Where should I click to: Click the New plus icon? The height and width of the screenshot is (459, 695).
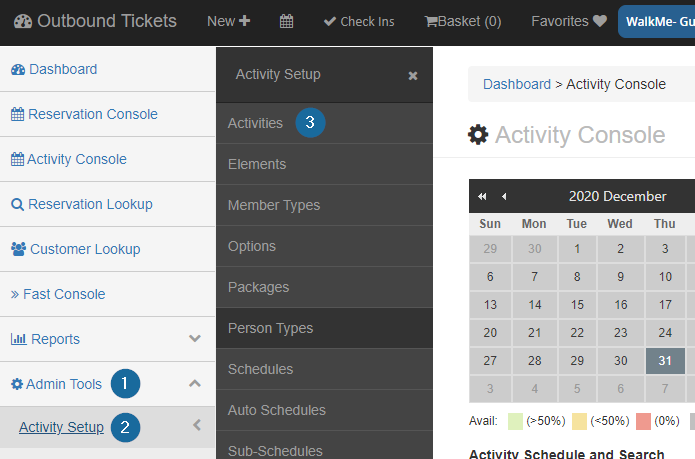pyautogui.click(x=244, y=21)
